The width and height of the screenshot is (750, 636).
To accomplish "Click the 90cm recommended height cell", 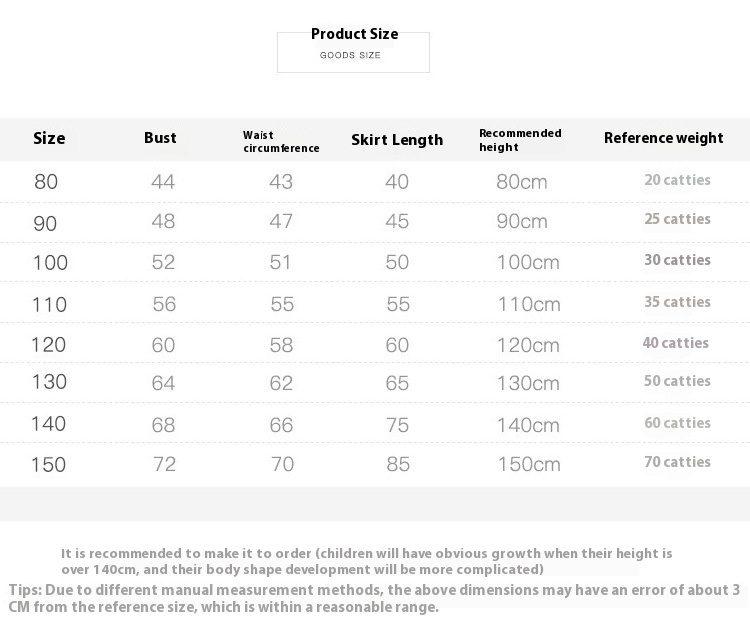I will (522, 221).
